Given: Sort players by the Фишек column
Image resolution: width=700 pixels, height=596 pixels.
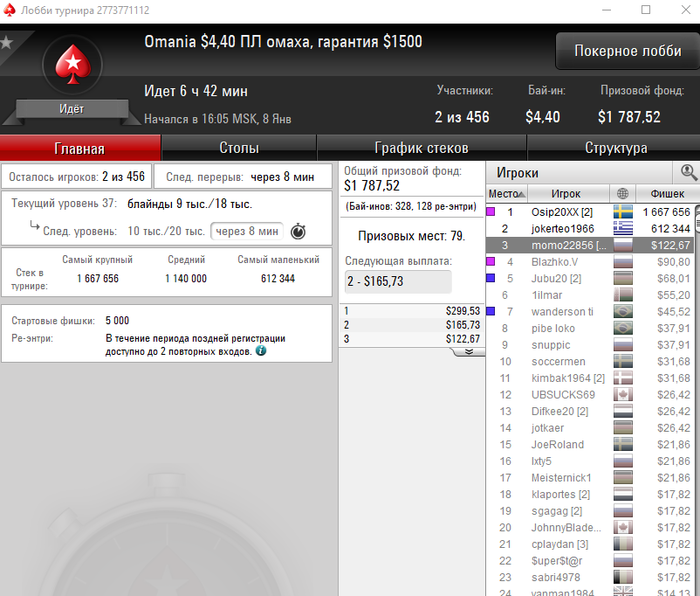Looking at the screenshot, I should (x=667, y=194).
